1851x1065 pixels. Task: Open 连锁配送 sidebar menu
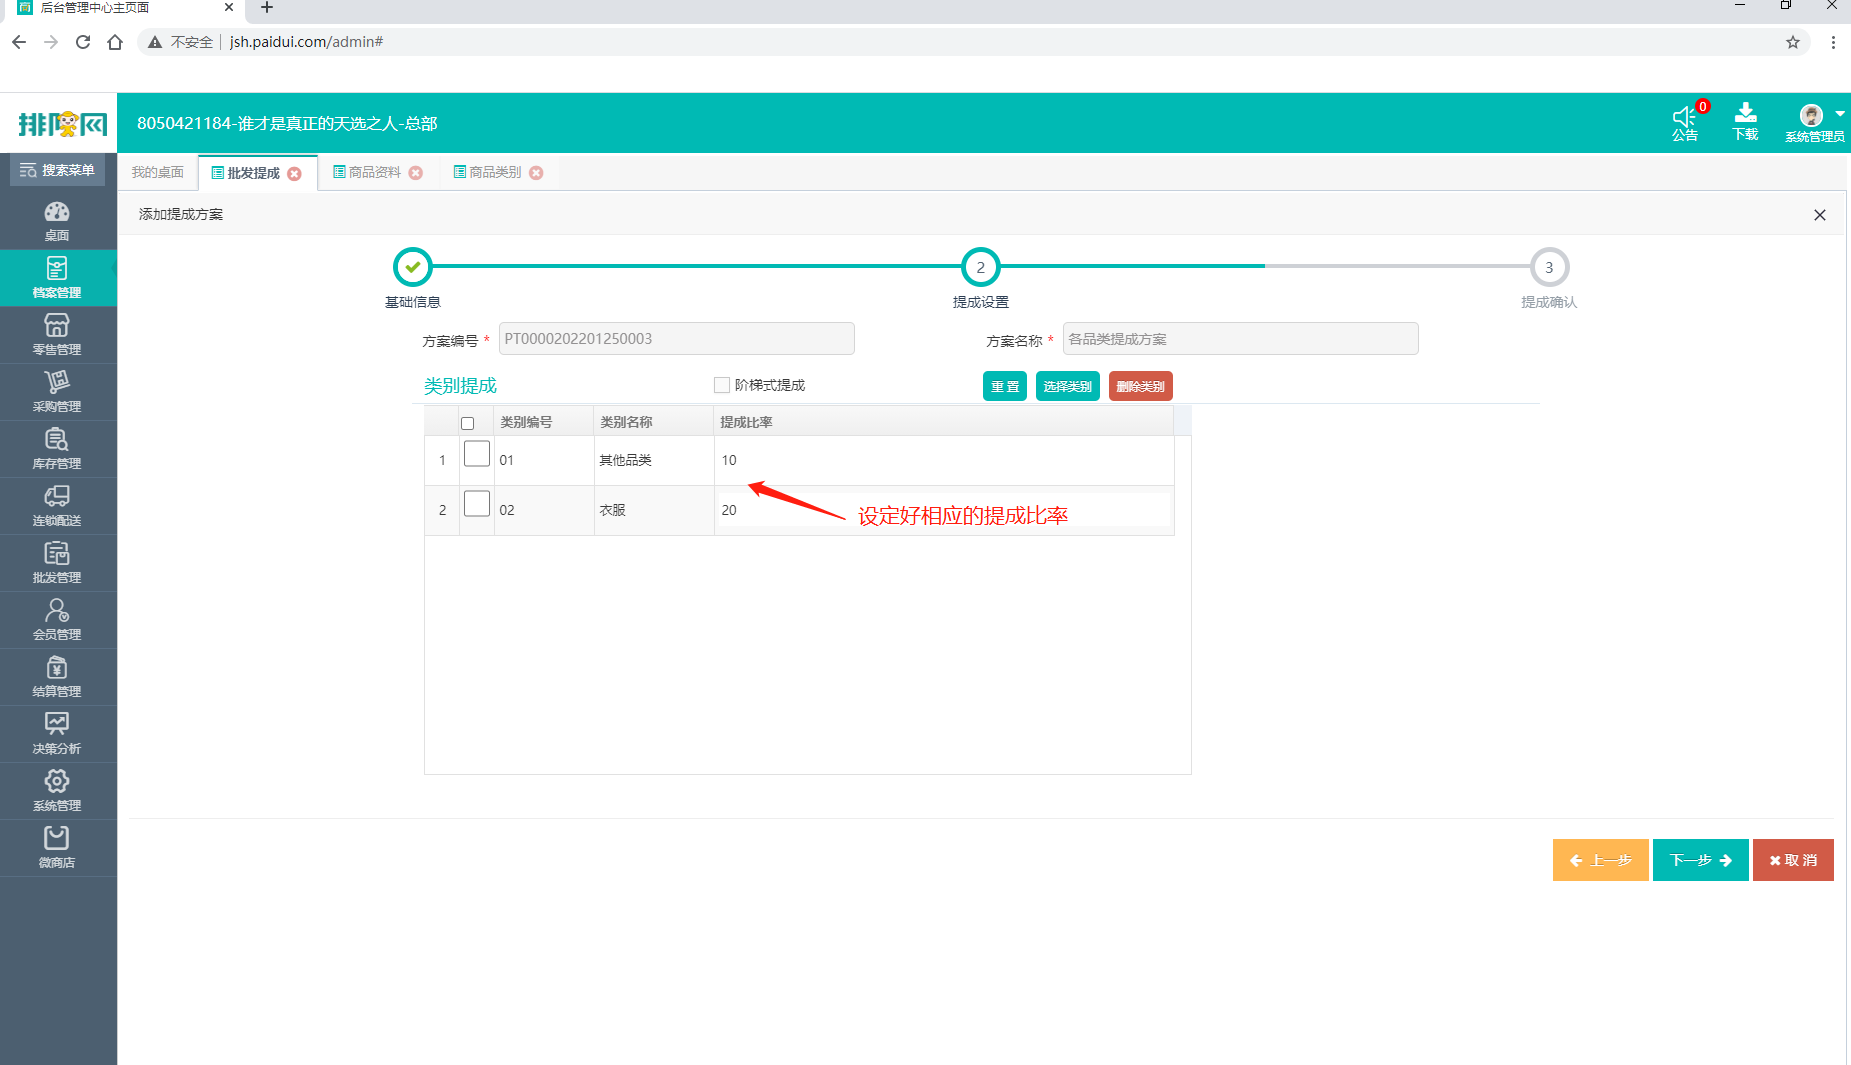click(x=57, y=506)
